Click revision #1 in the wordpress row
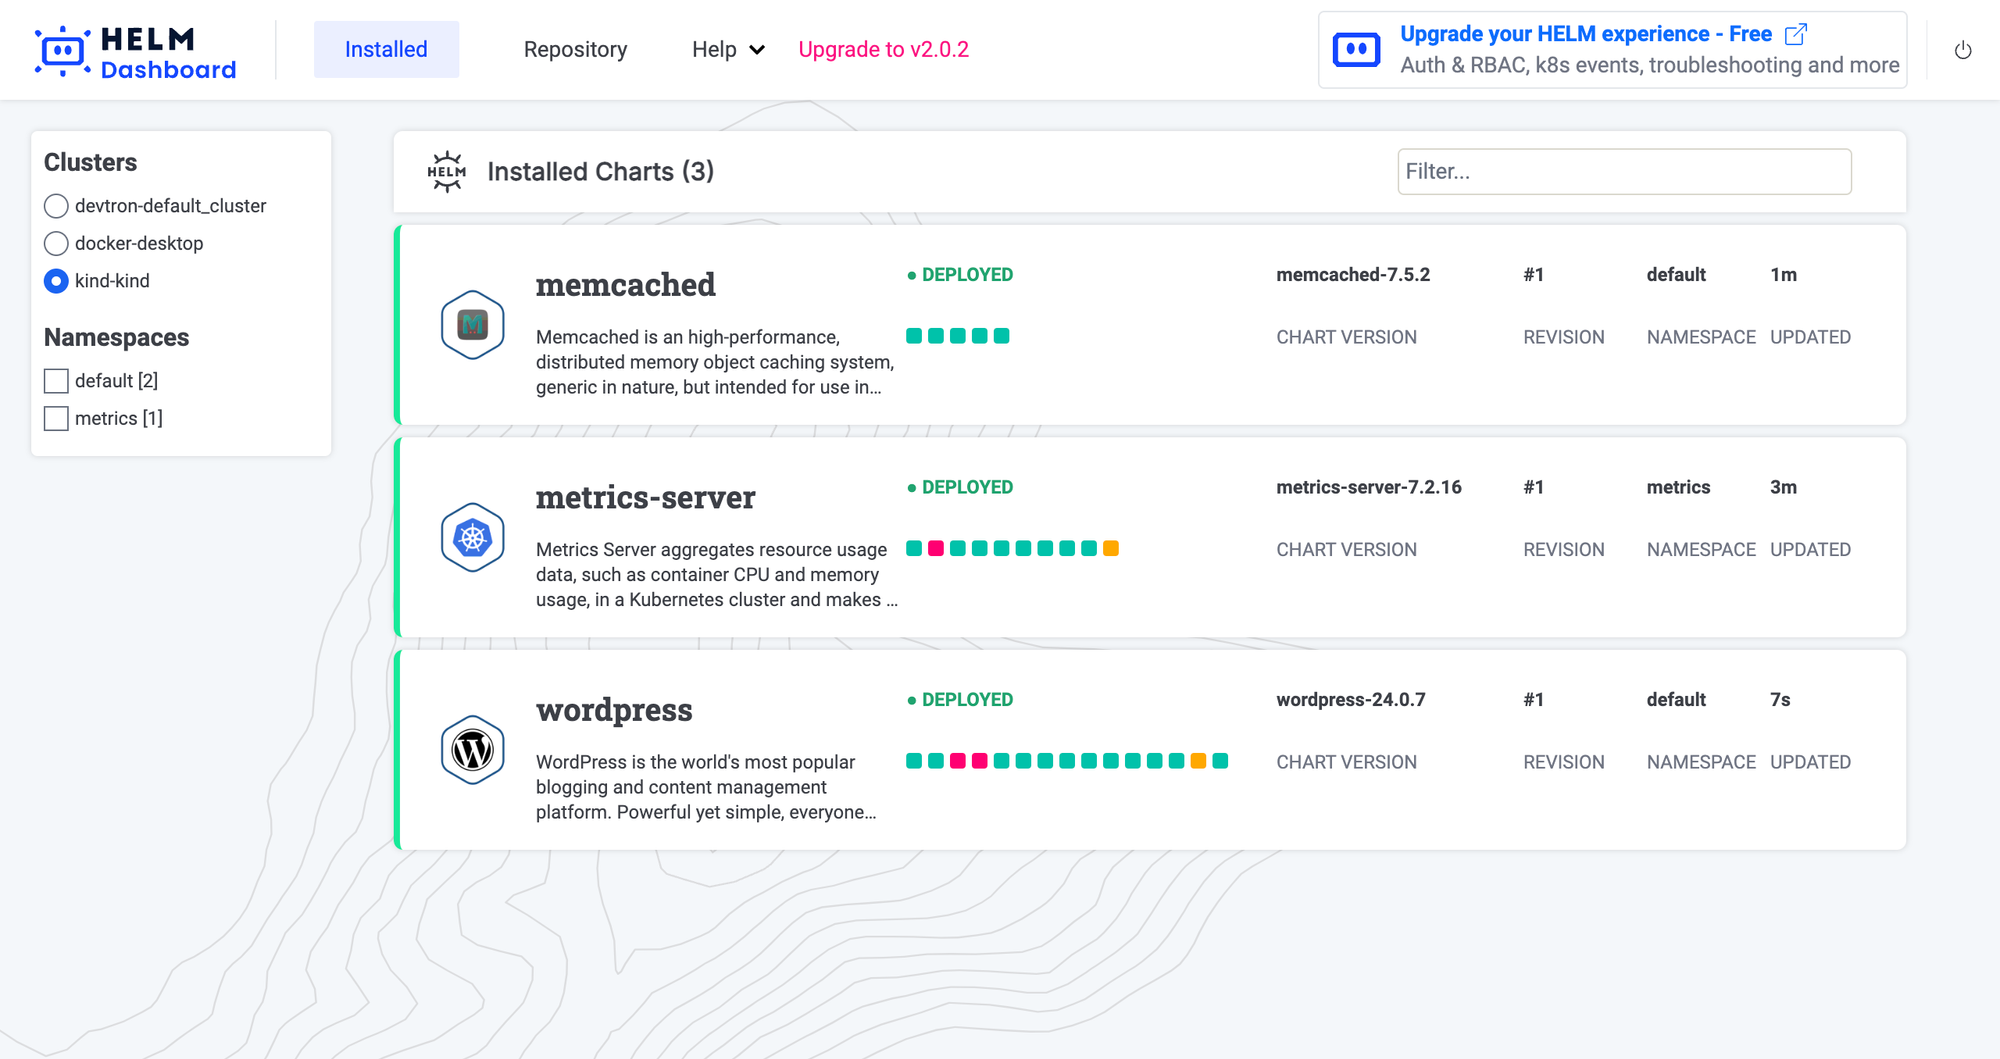 pos(1534,700)
